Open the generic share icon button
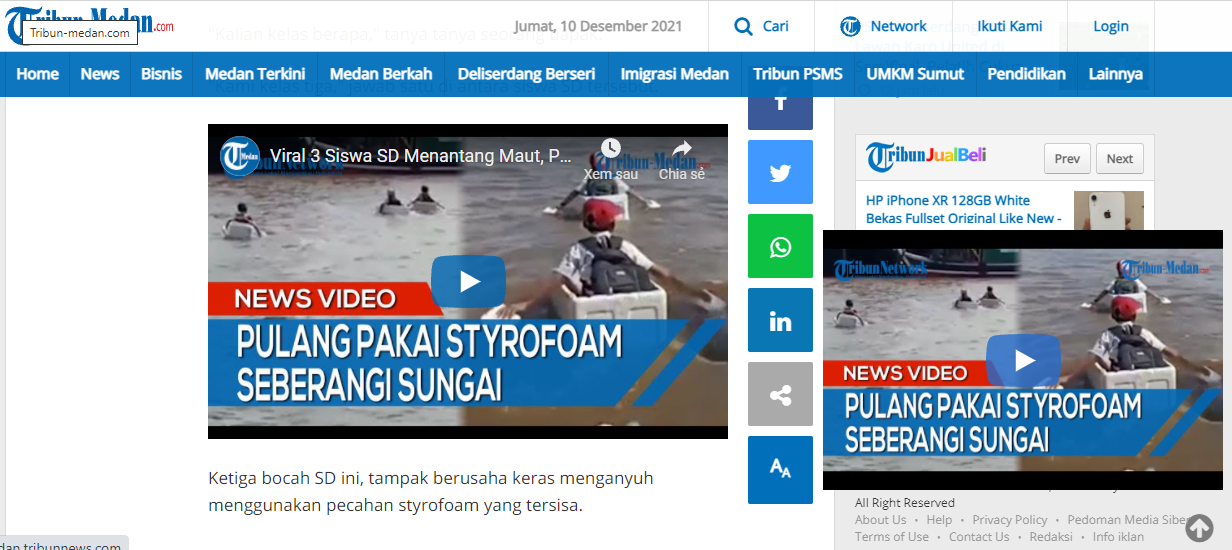This screenshot has height=550, width=1232. (780, 395)
